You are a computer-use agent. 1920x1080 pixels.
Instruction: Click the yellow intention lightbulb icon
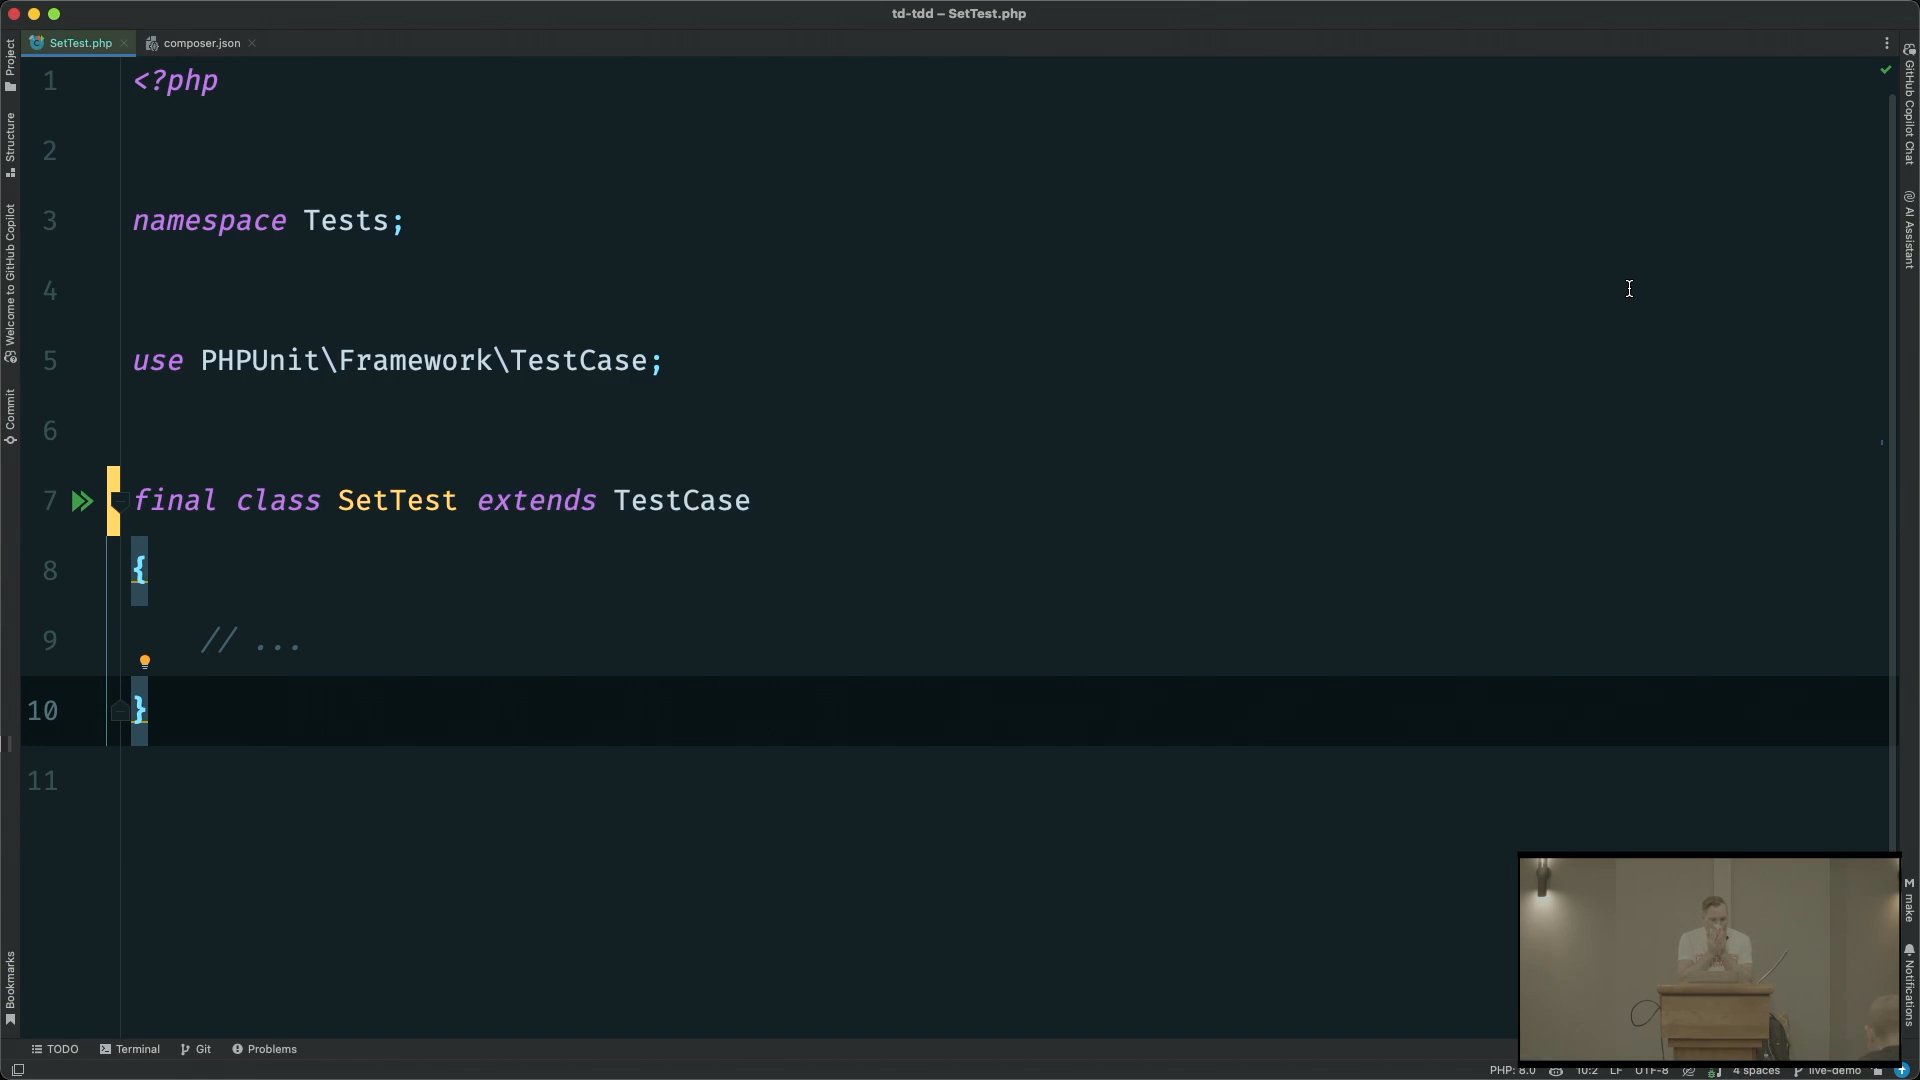[145, 662]
